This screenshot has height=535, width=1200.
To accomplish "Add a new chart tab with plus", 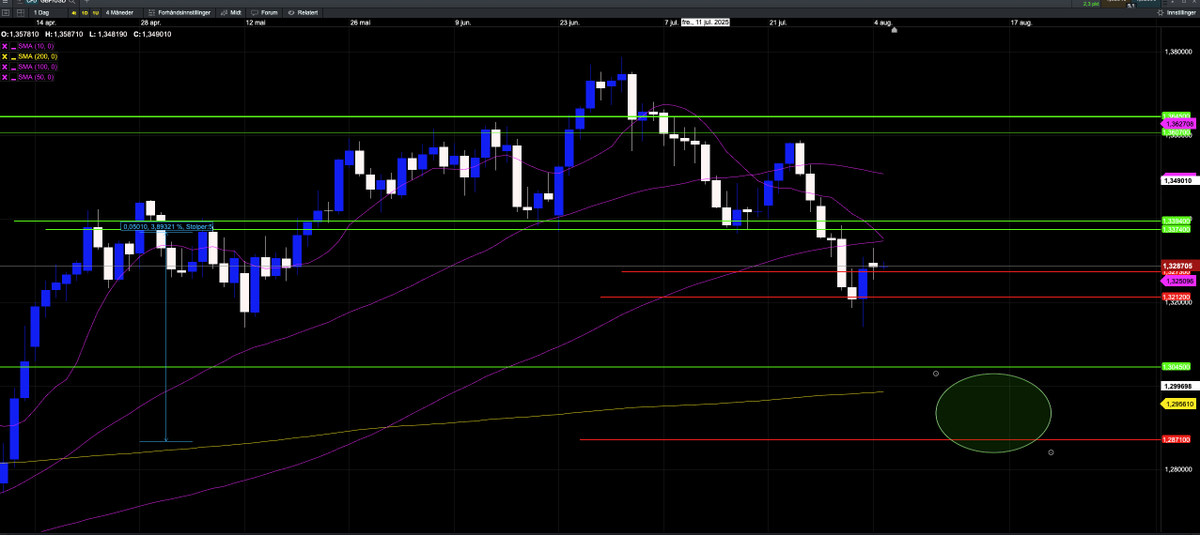I will (x=87, y=2).
